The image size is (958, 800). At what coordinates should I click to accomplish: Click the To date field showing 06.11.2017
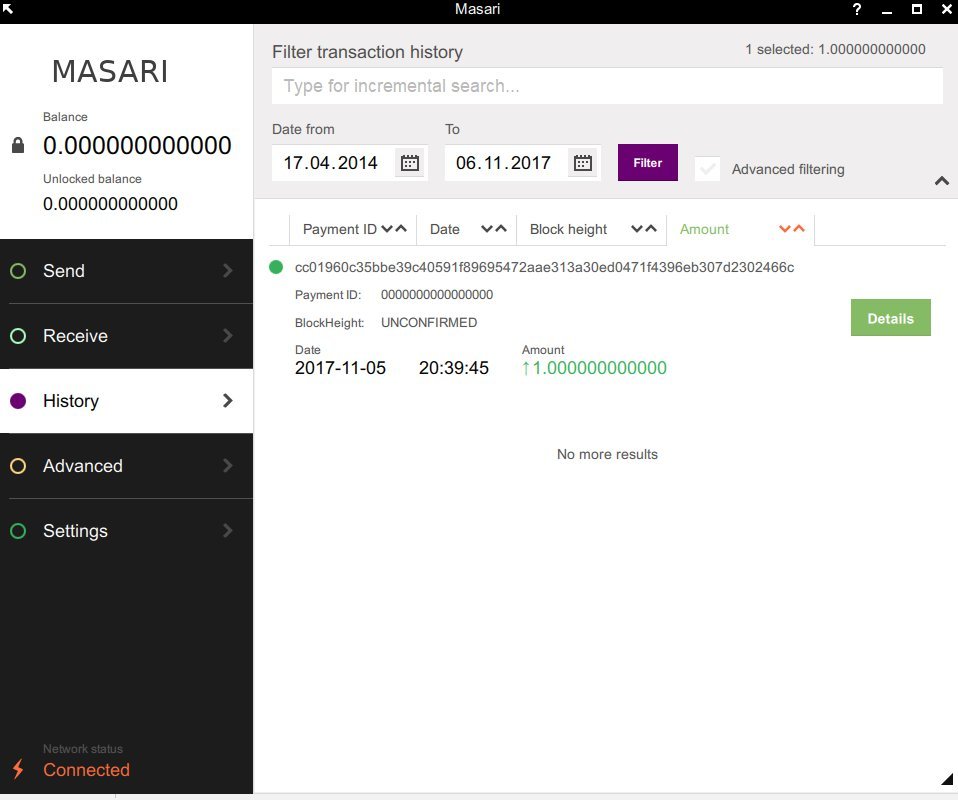[x=523, y=163]
